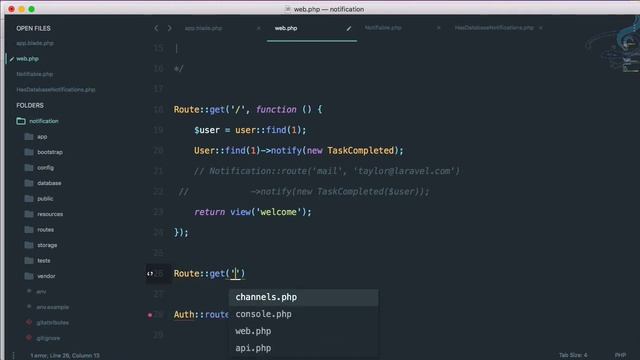640x360 pixels.
Task: Go to next tab using forward arrow
Action: tap(169, 28)
